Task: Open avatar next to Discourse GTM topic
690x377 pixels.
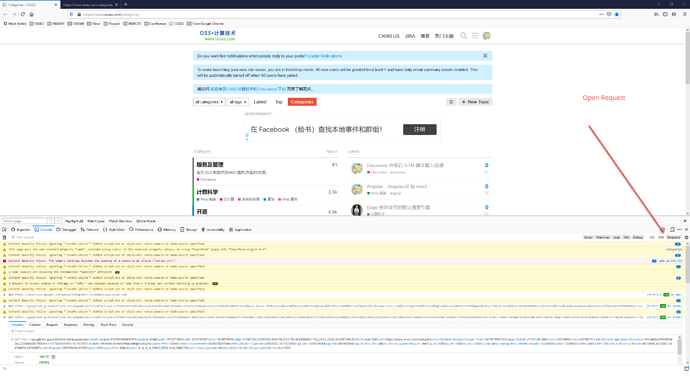Action: (x=357, y=168)
